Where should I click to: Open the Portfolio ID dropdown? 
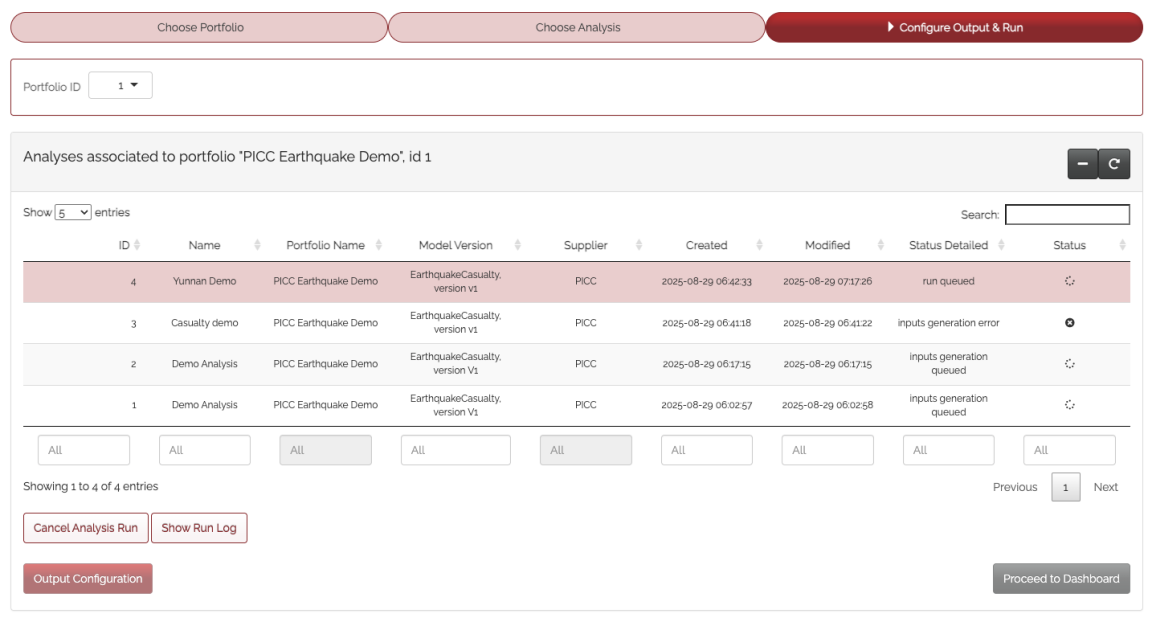pyautogui.click(x=120, y=86)
